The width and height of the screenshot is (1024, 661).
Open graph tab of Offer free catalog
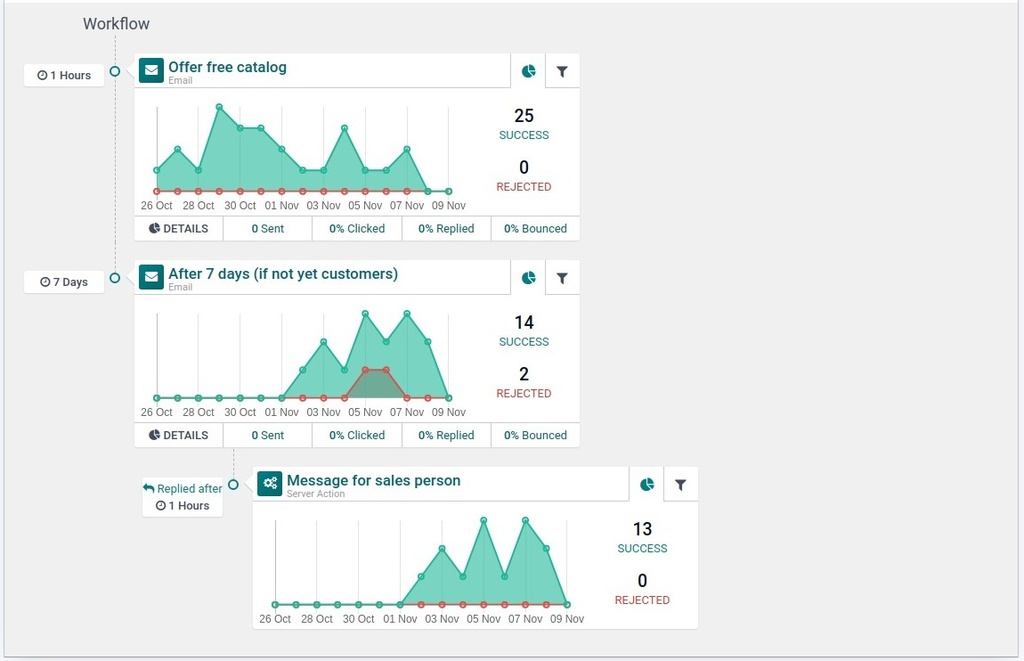pos(529,71)
